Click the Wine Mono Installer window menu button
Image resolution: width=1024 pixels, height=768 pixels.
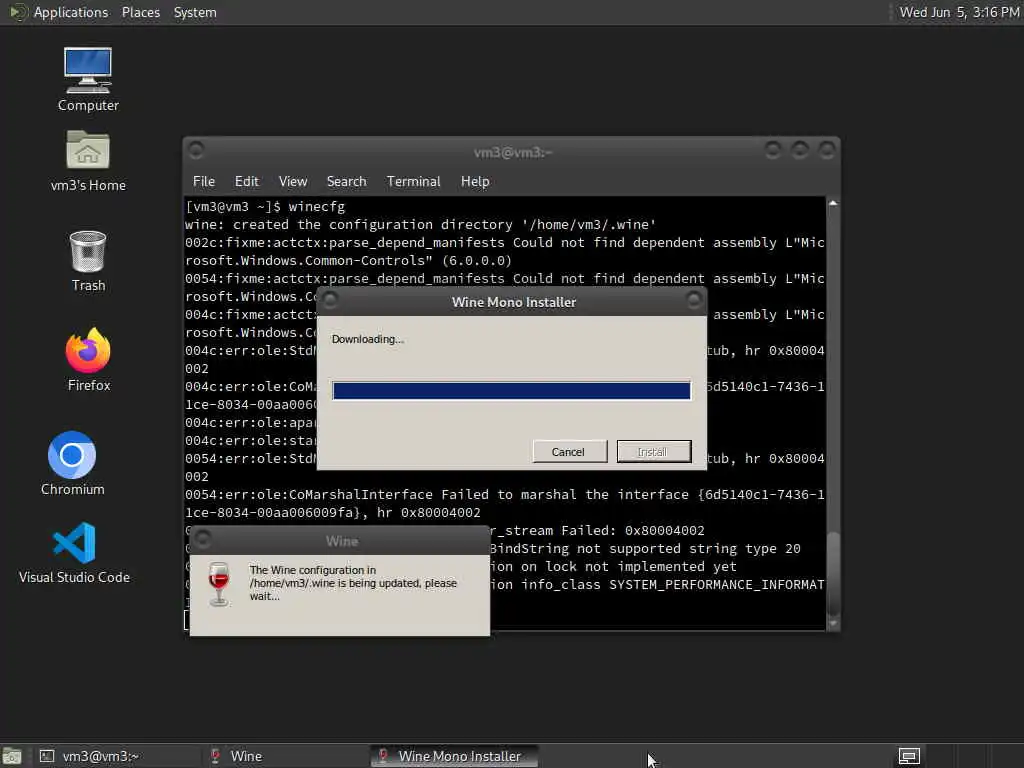[330, 300]
